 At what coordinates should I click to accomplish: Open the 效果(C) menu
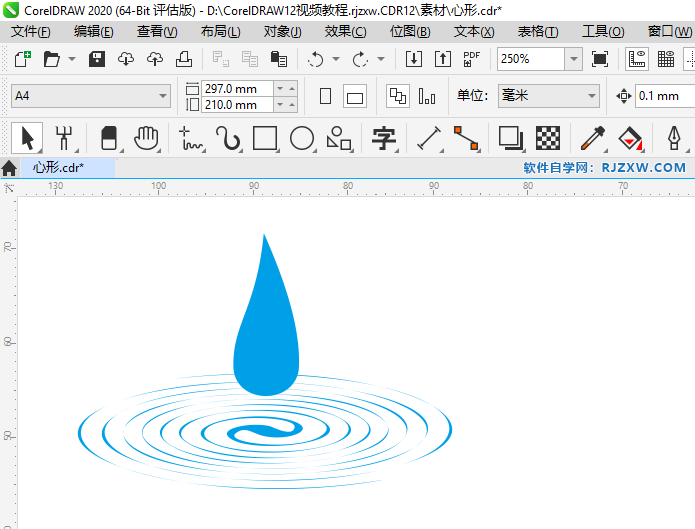[x=345, y=31]
